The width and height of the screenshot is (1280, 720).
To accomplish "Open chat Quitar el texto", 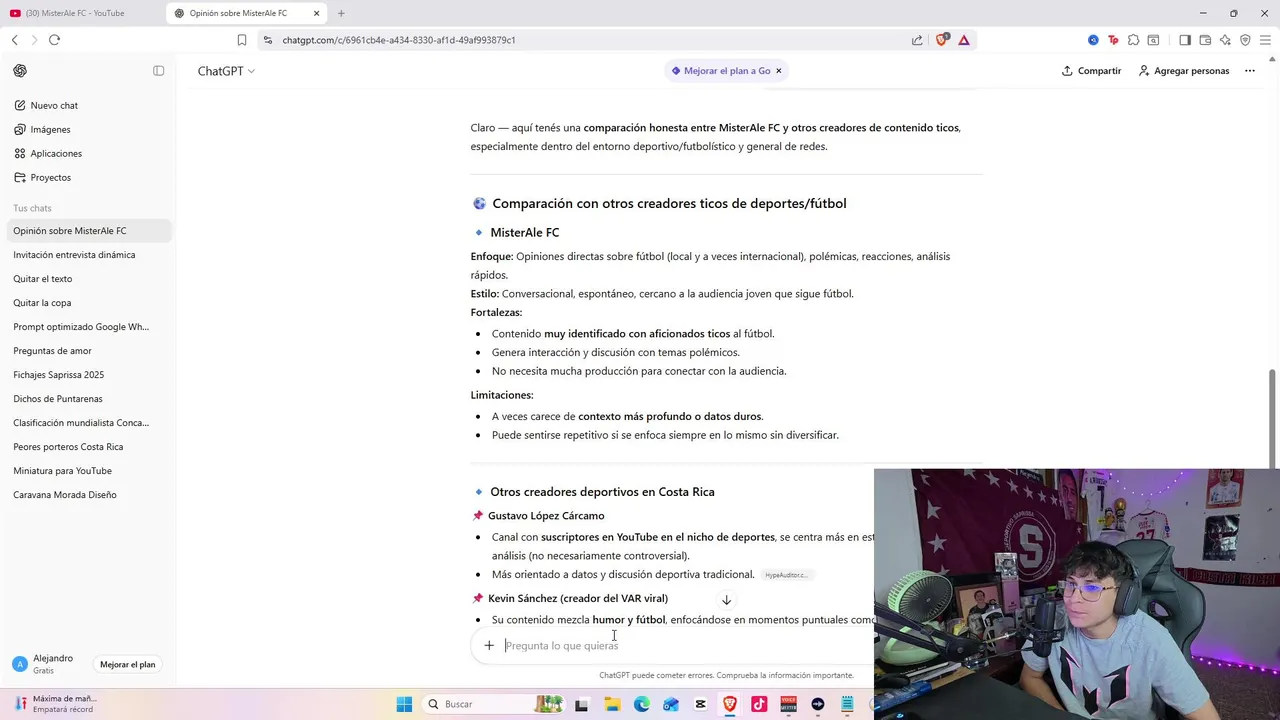I will click(x=43, y=279).
